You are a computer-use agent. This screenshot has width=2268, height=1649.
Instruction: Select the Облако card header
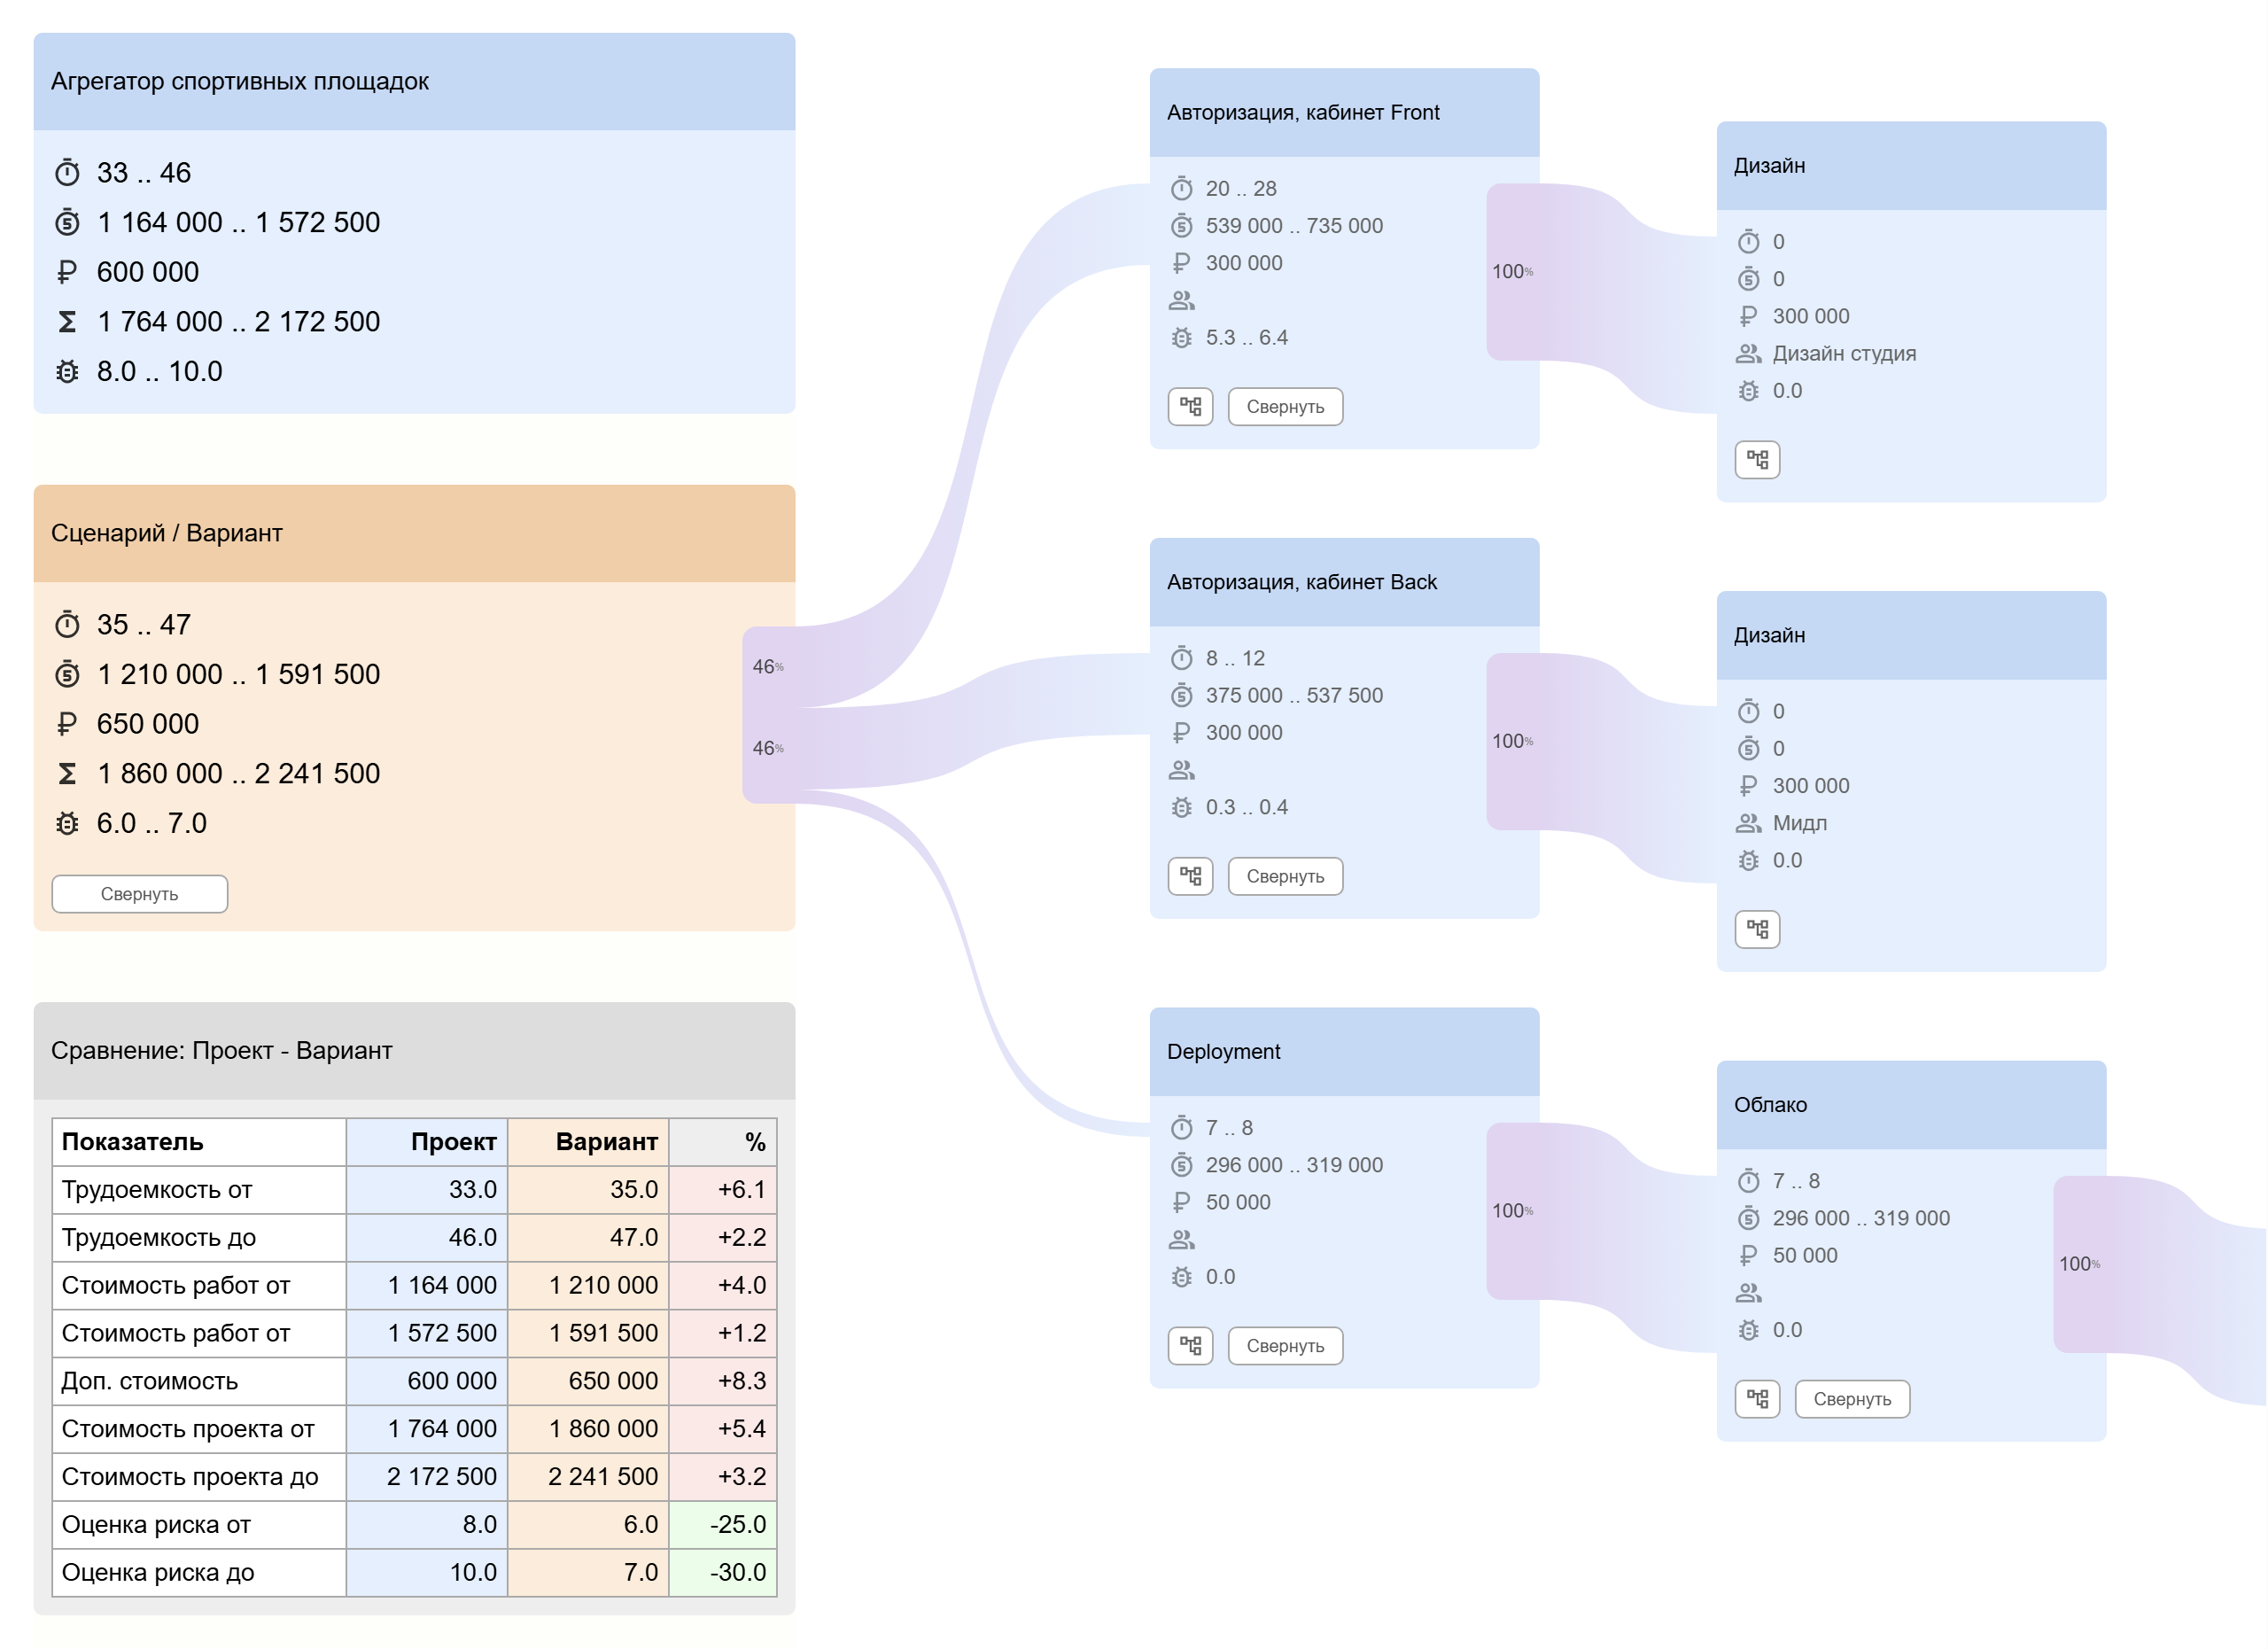[x=1911, y=1105]
